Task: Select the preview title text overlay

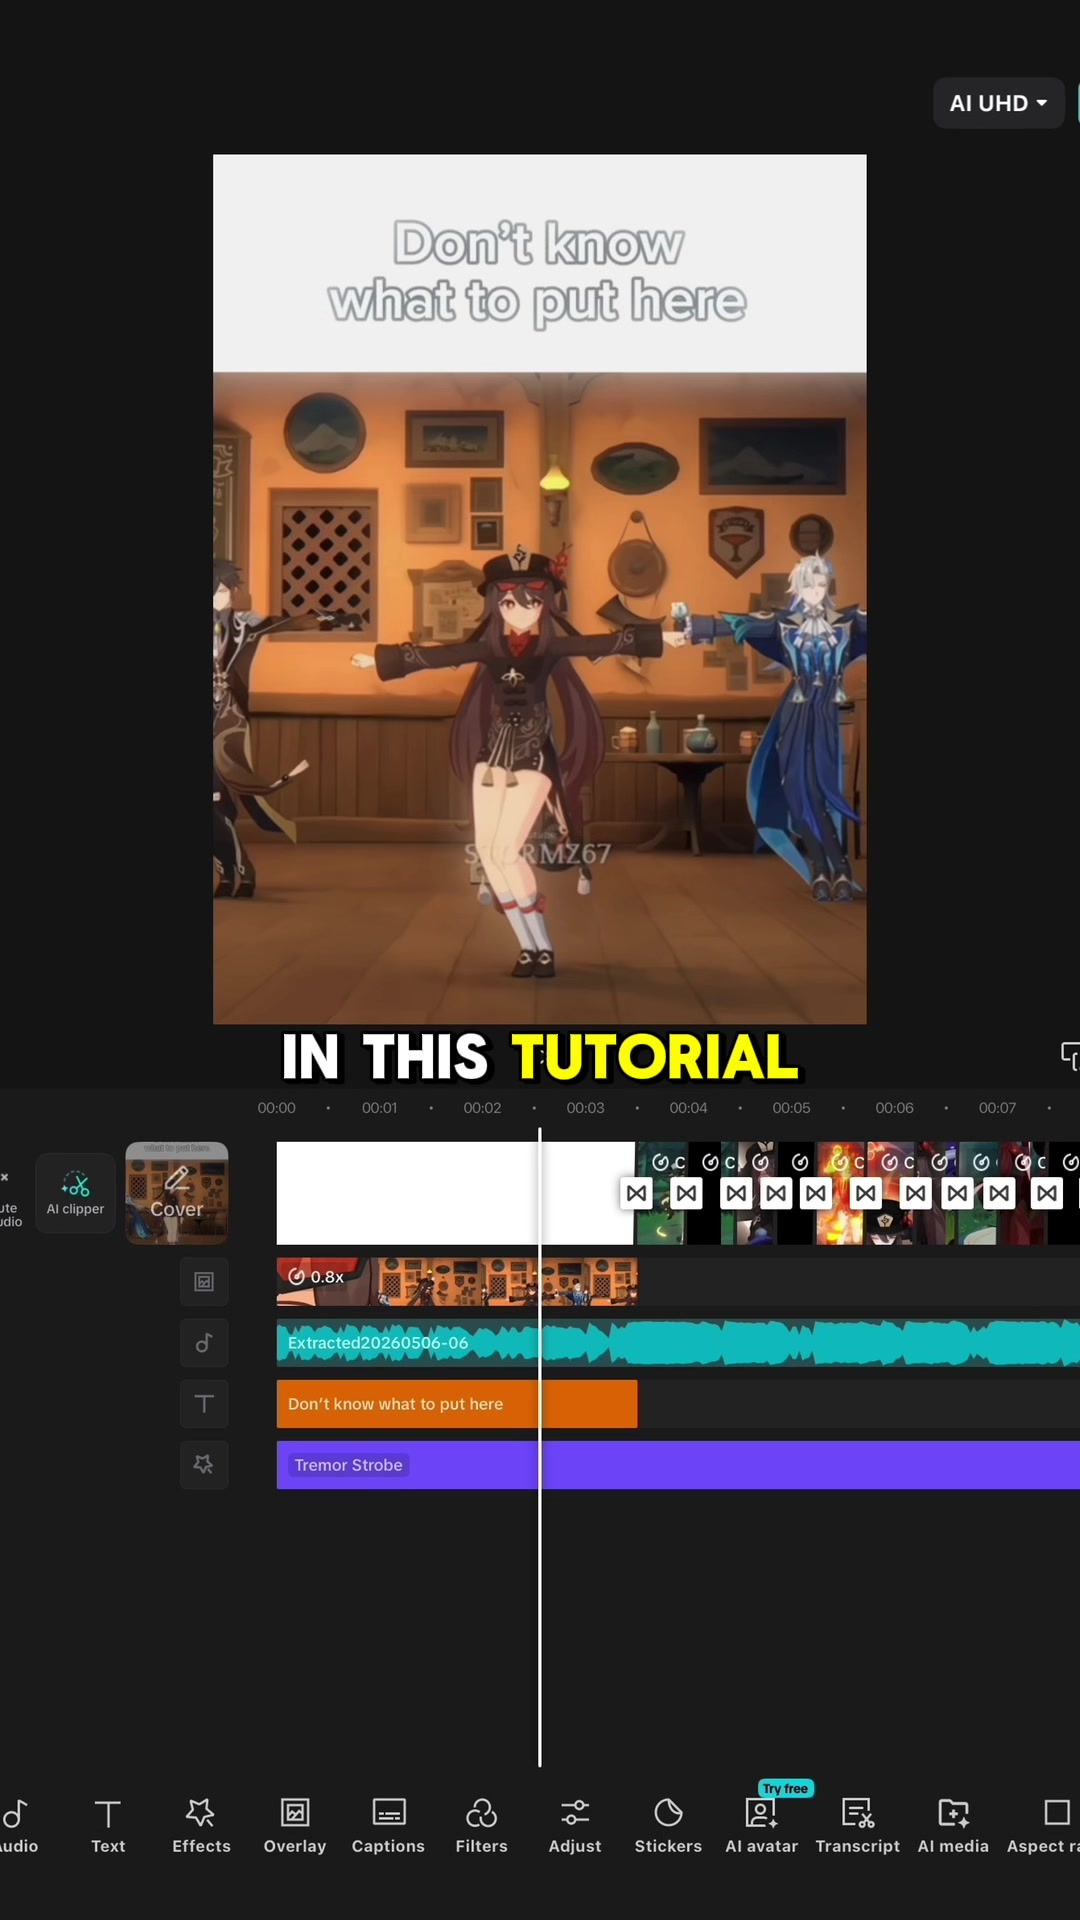Action: pos(538,272)
